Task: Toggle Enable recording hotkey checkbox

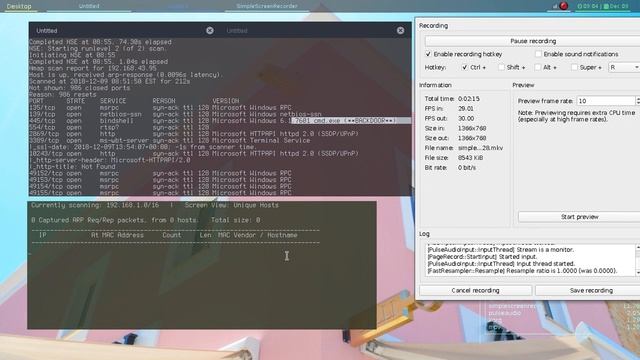Action: [x=428, y=54]
